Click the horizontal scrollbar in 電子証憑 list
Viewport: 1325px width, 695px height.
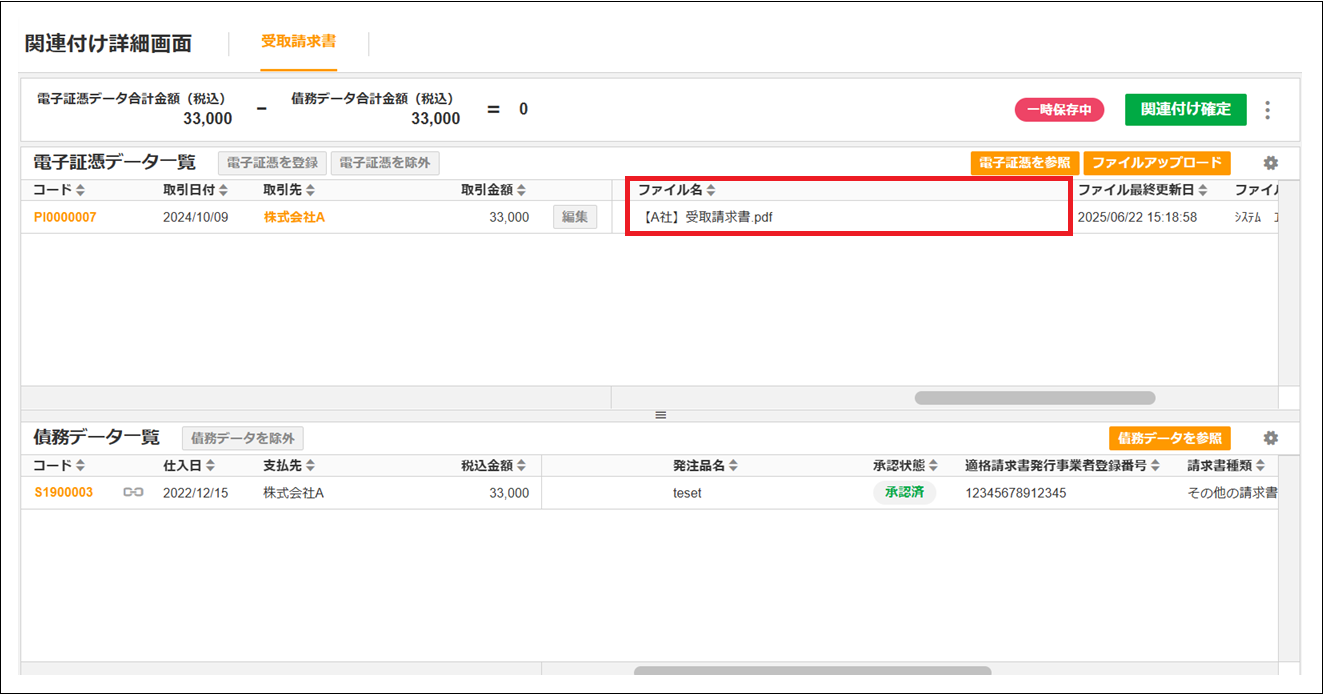1034,398
